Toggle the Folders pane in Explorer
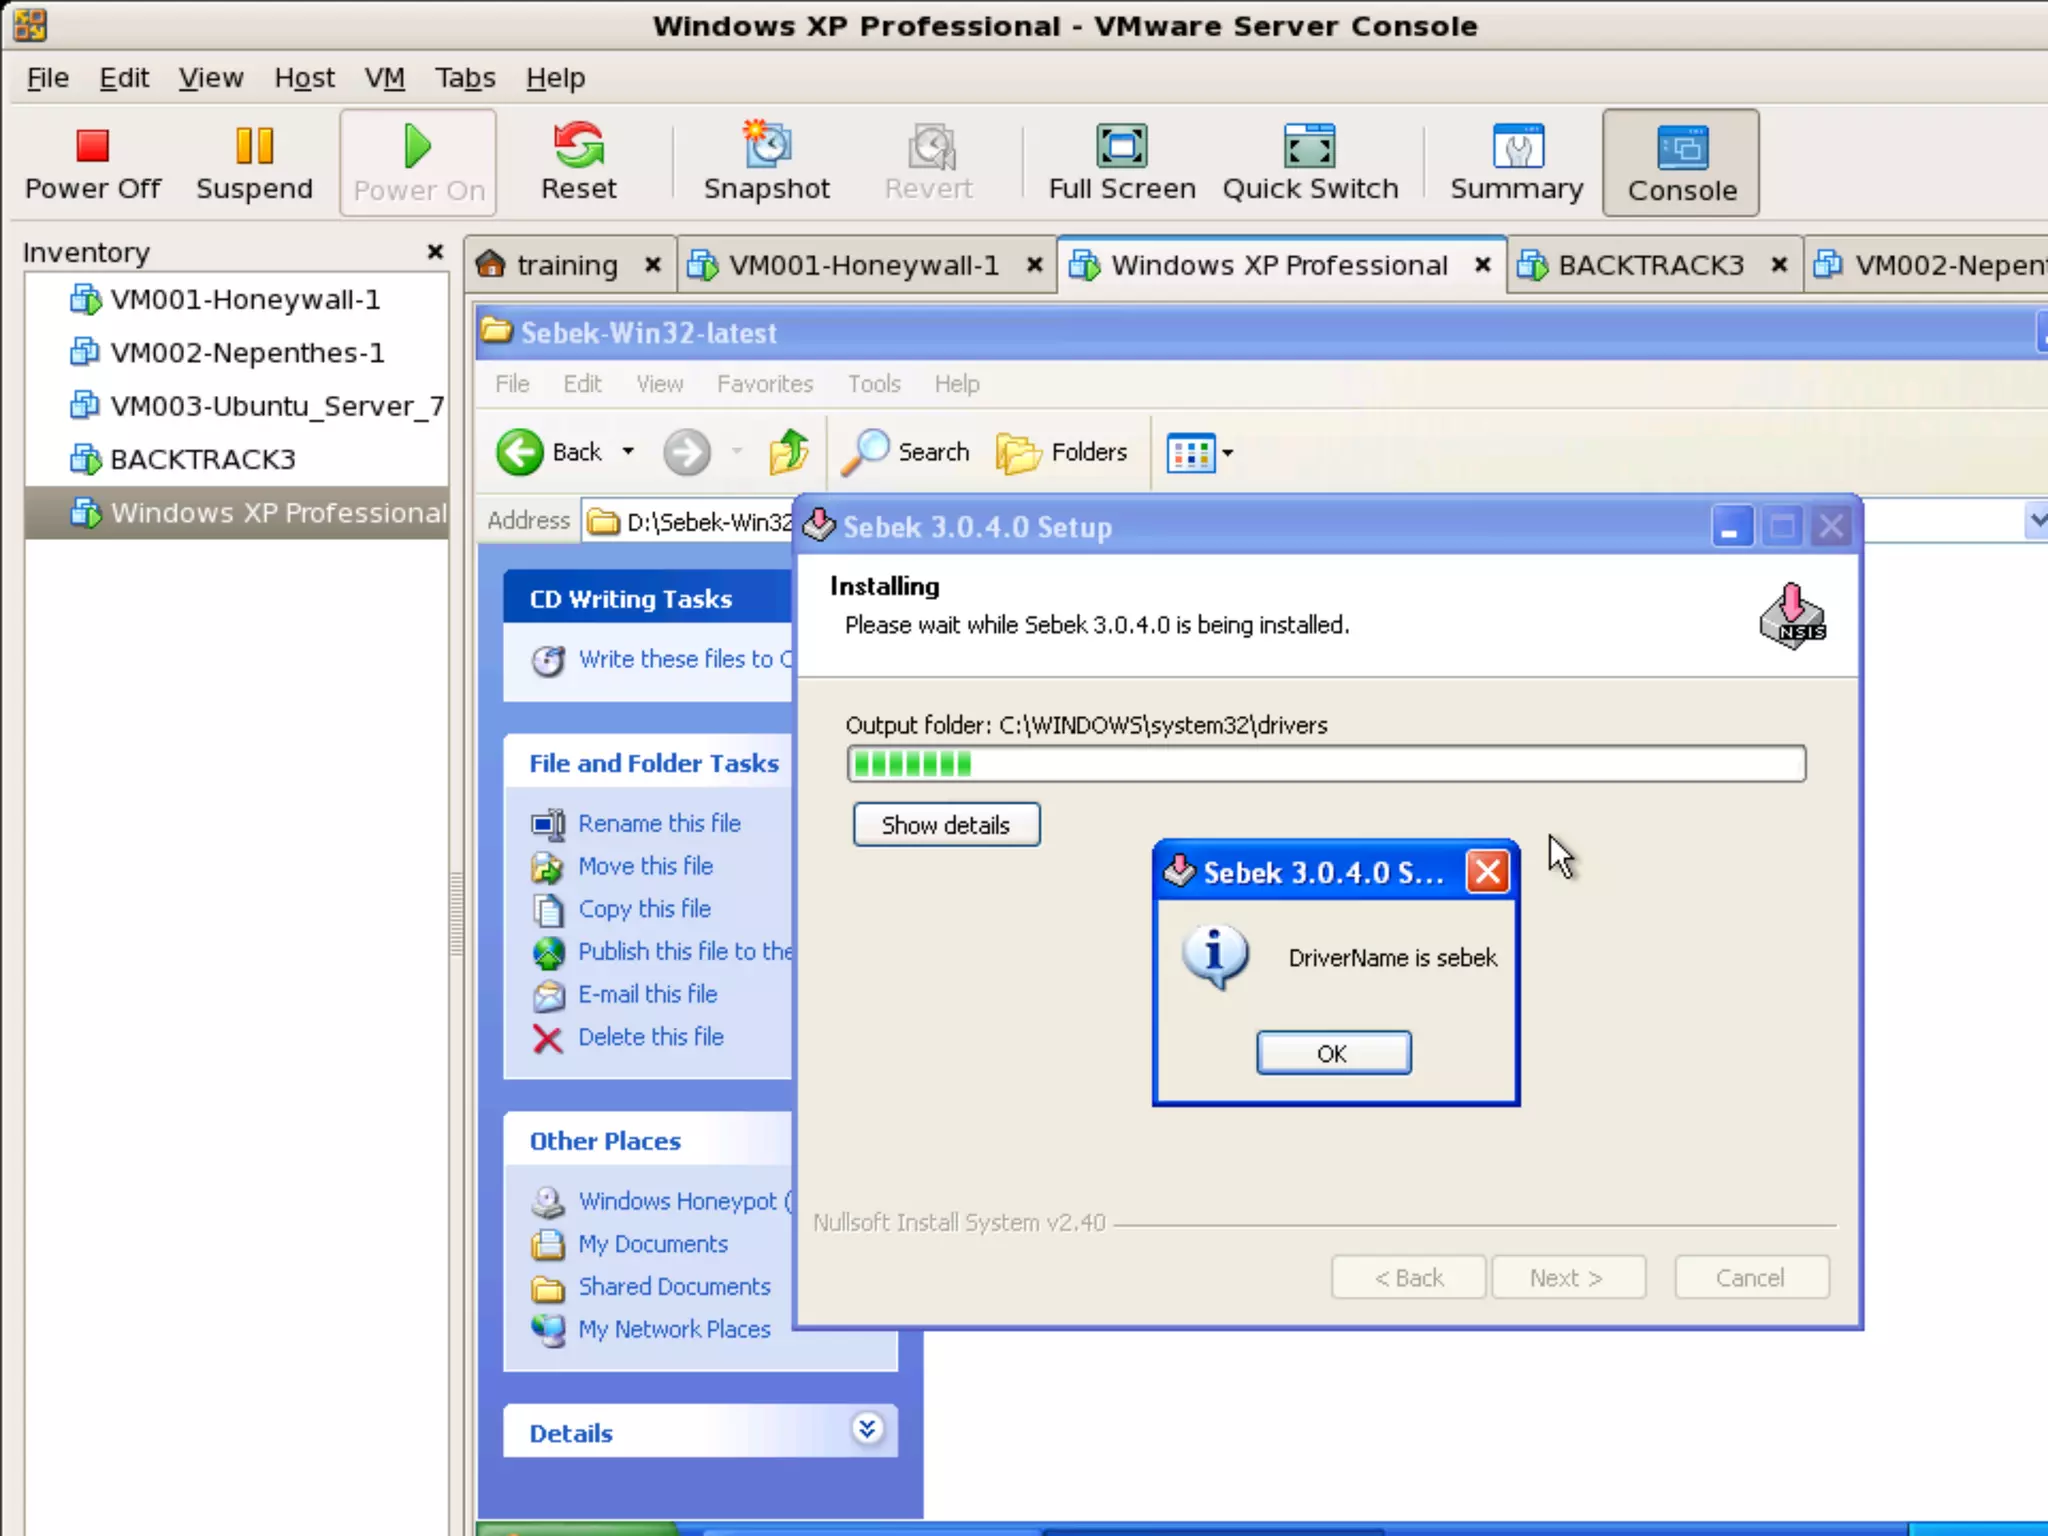Screen dimensions: 2048x1536 pos(1062,452)
